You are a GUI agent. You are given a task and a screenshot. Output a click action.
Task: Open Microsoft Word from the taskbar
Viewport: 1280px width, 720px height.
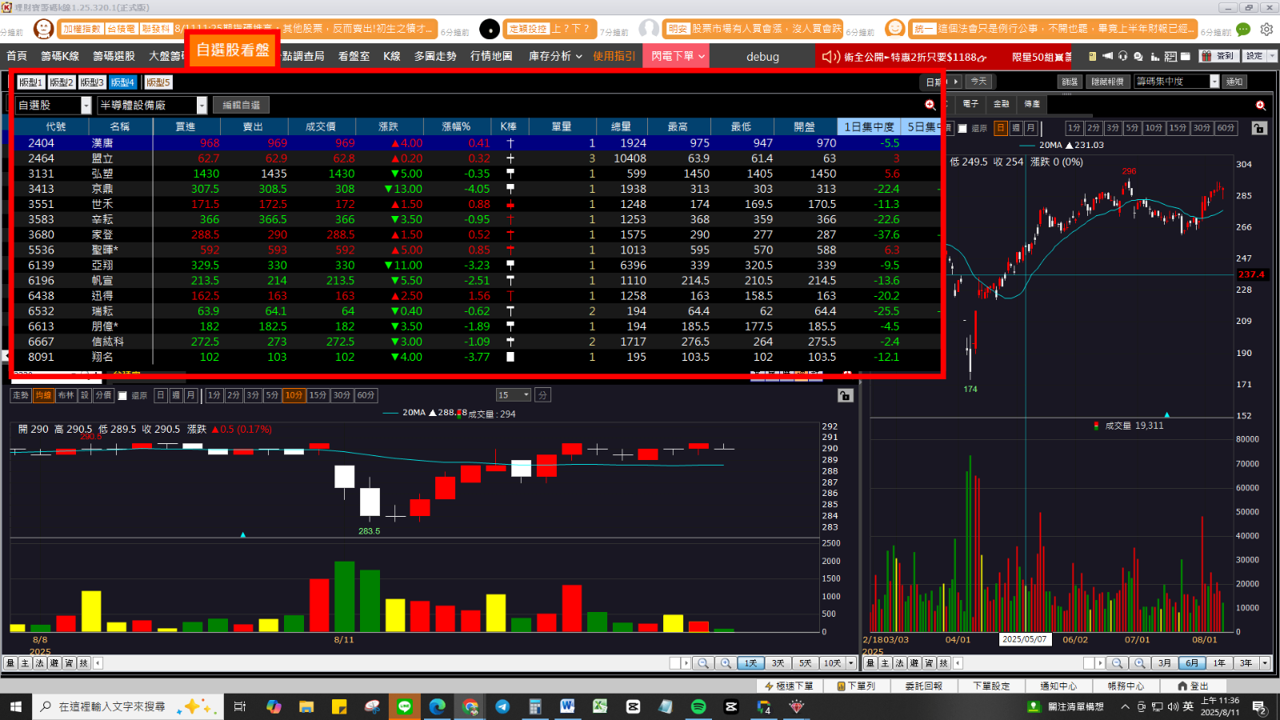click(x=568, y=707)
